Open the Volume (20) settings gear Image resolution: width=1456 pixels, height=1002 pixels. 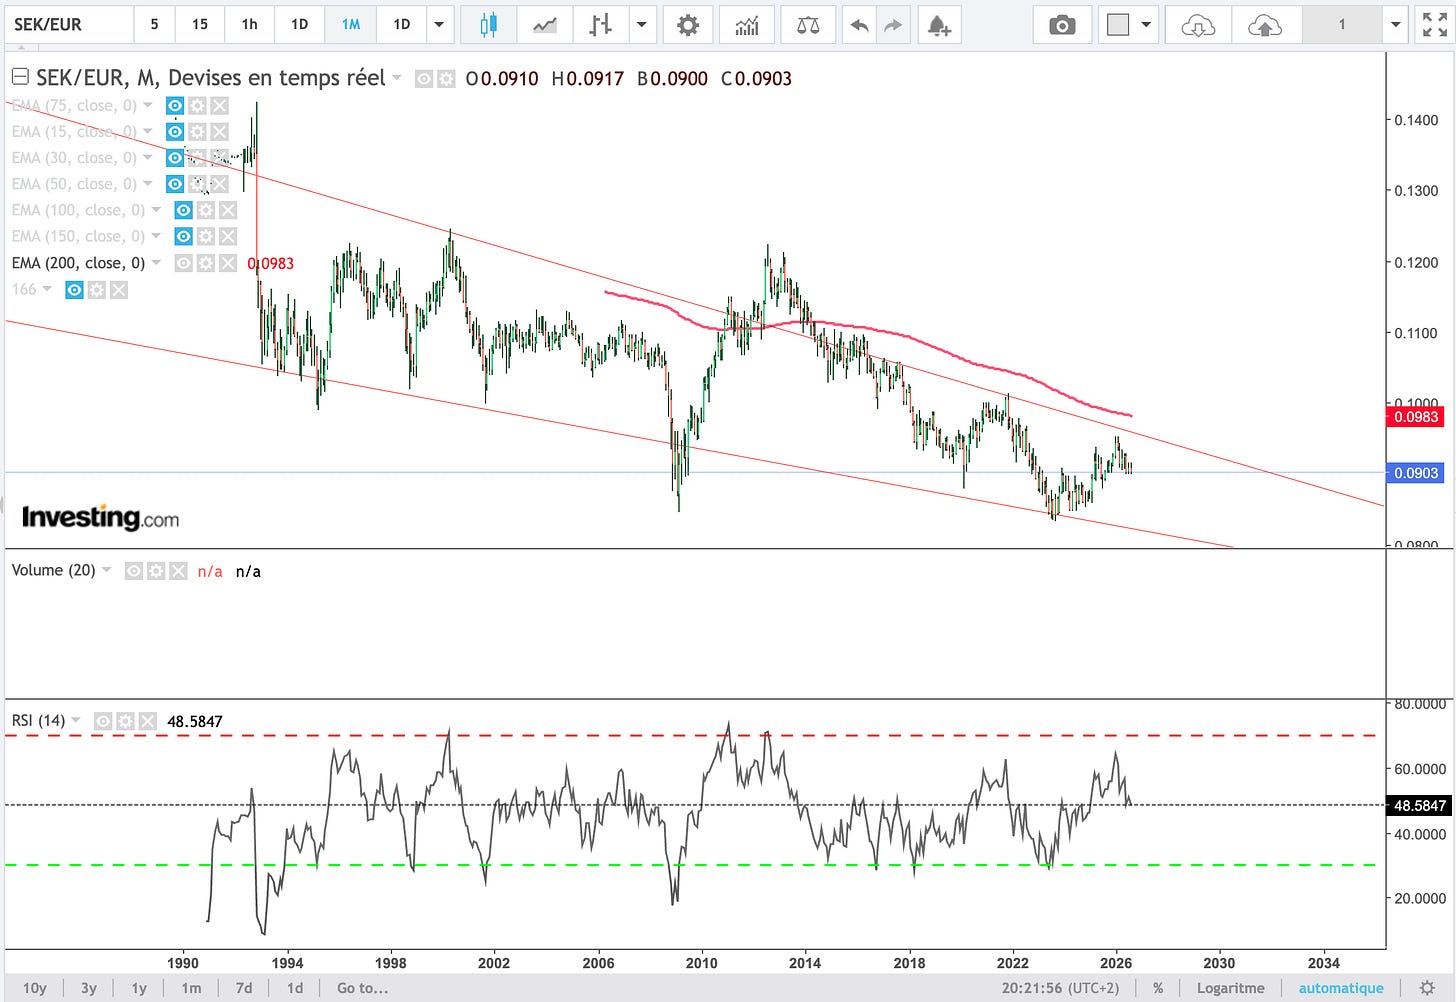click(x=156, y=571)
